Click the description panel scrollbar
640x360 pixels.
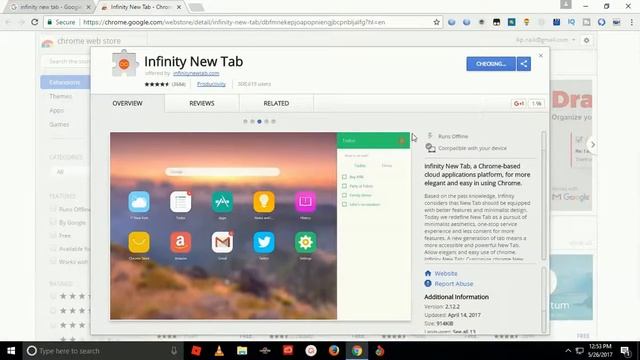(x=543, y=196)
